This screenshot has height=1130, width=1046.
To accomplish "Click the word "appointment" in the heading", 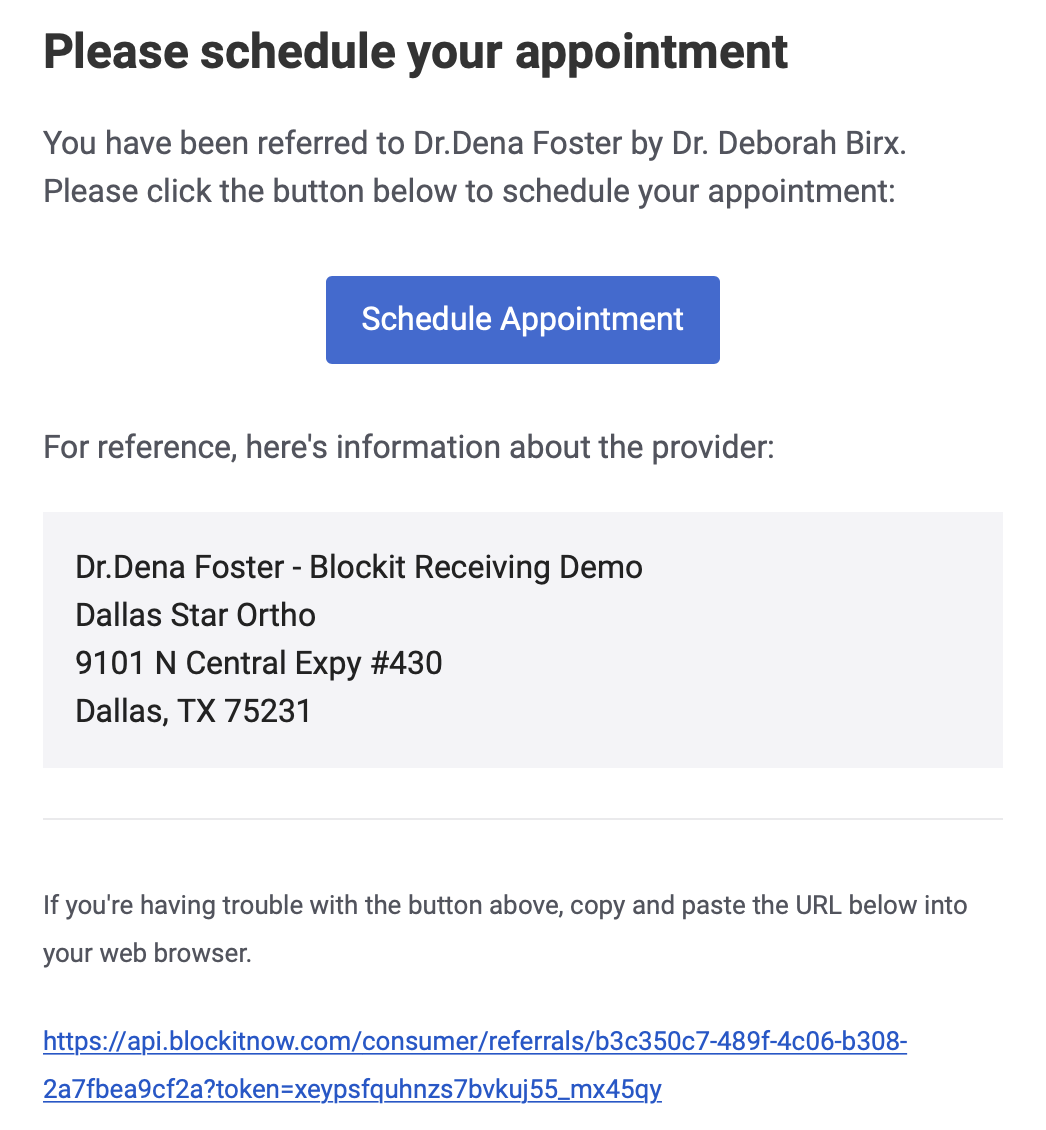I will pyautogui.click(x=651, y=53).
